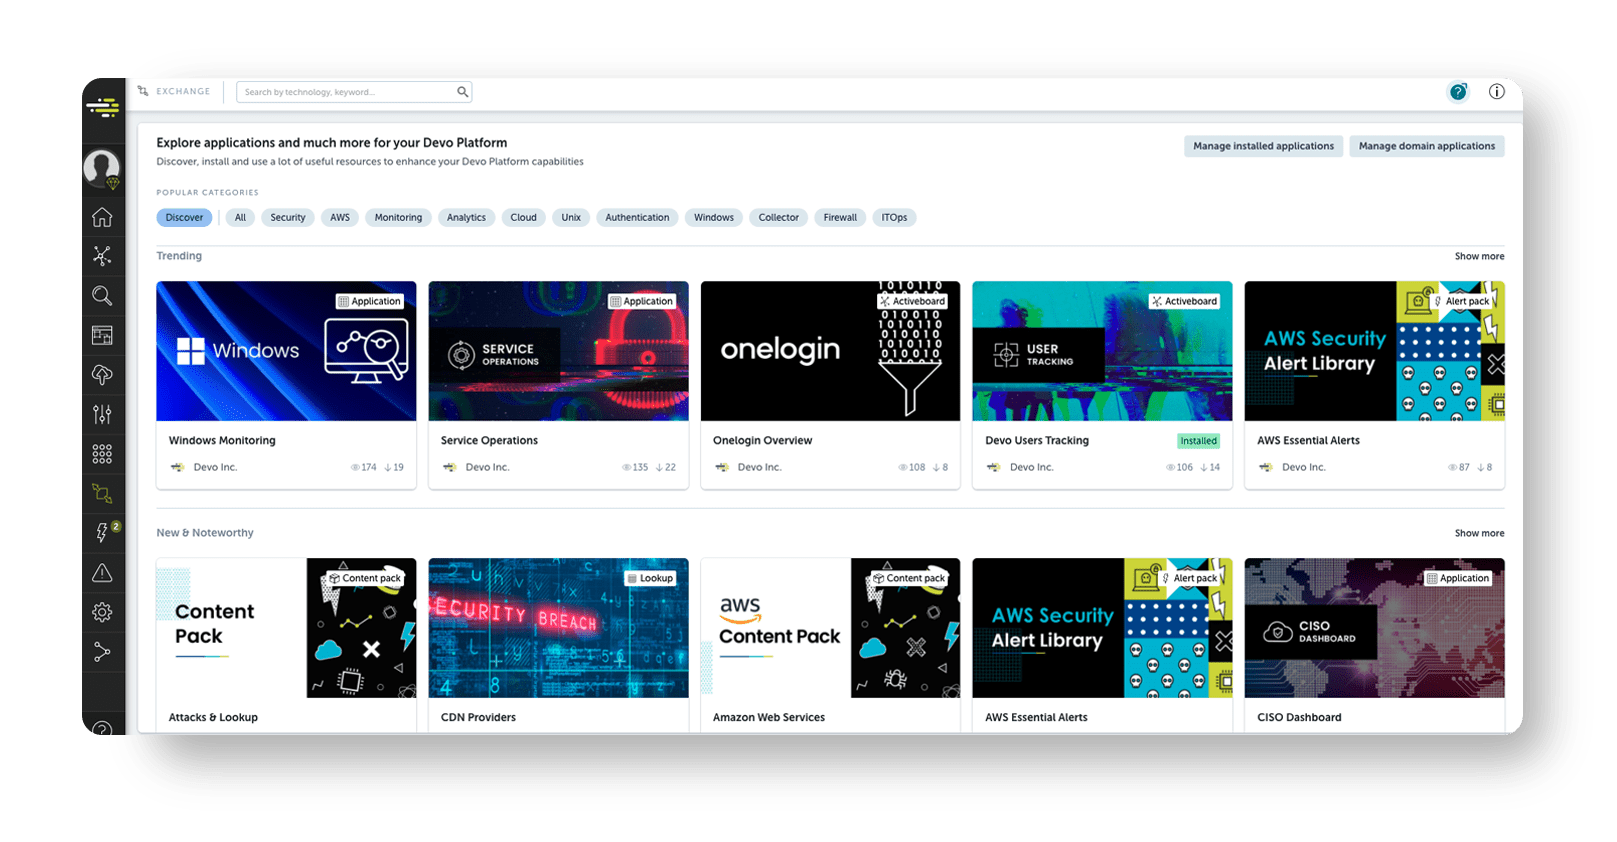Viewport: 1617px width, 842px height.
Task: Click the Application tag on Windows Monitoring card
Action: [x=370, y=302]
